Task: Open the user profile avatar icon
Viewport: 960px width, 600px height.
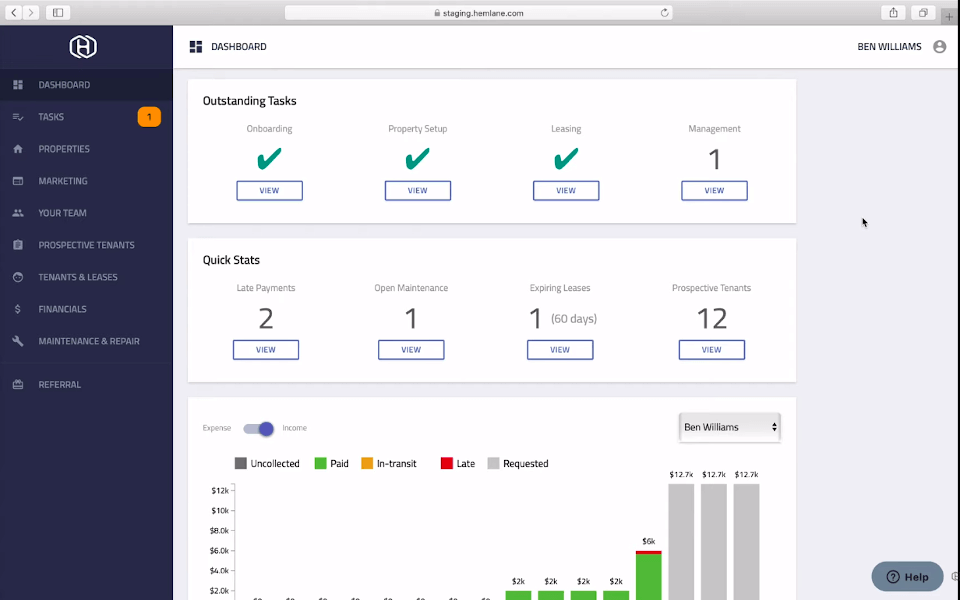Action: point(939,47)
